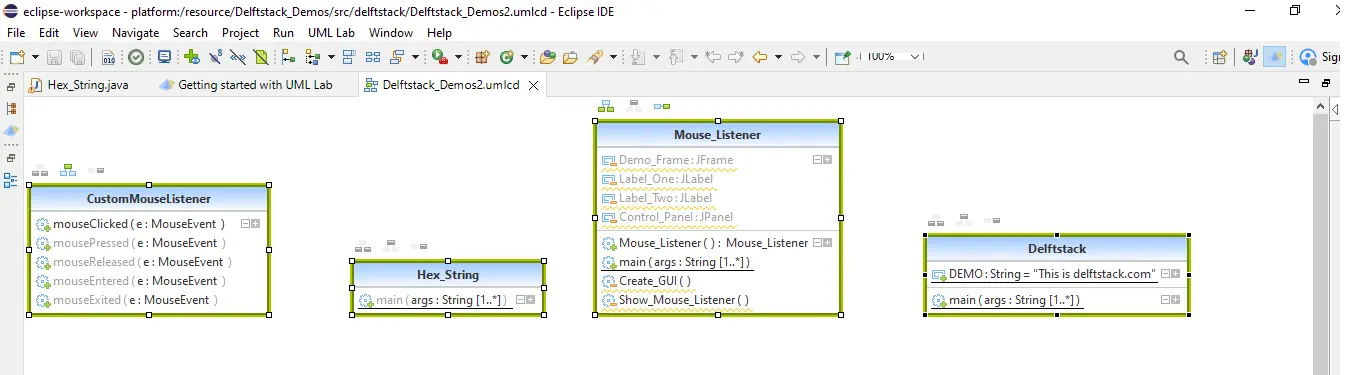The width and height of the screenshot is (1362, 375).
Task: Click the green hierarchy icon above Mouse_Listener
Action: [606, 105]
